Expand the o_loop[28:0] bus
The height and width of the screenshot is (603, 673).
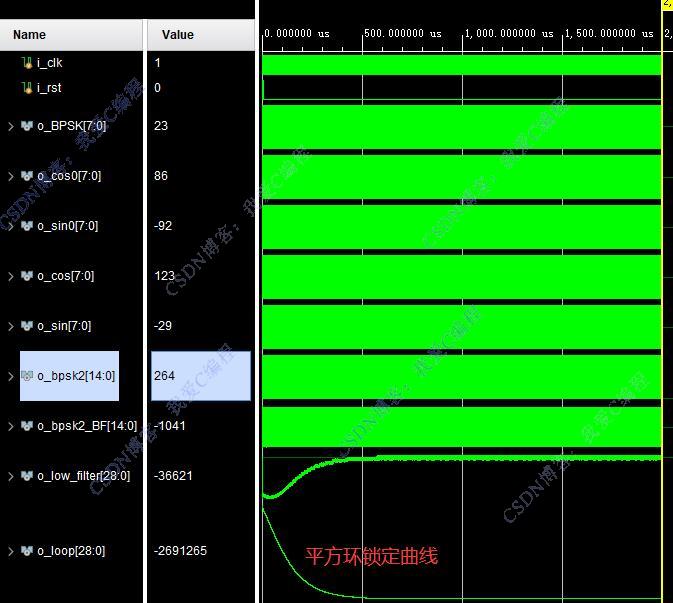point(11,551)
